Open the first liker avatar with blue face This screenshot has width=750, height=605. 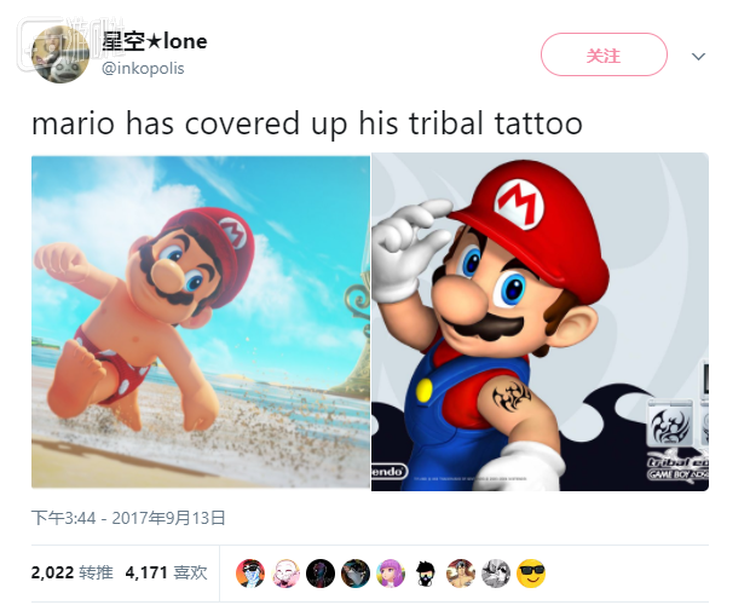pyautogui.click(x=250, y=573)
